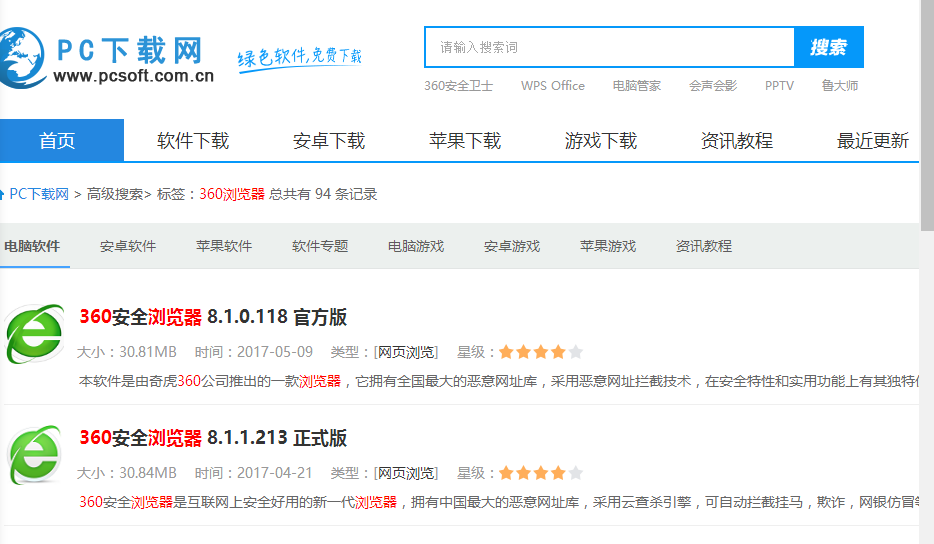Select the 电脑软件 category tab
The image size is (934, 544).
[32, 246]
